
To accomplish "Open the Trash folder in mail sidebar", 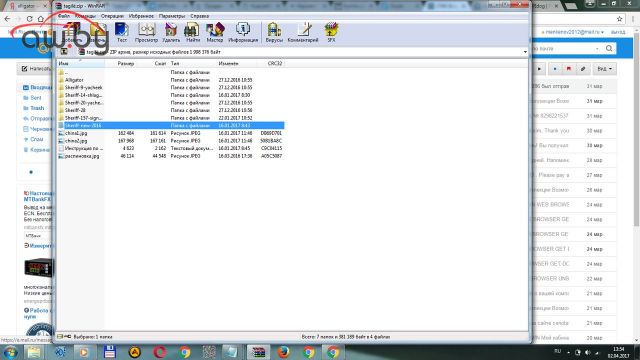I will pyautogui.click(x=37, y=108).
